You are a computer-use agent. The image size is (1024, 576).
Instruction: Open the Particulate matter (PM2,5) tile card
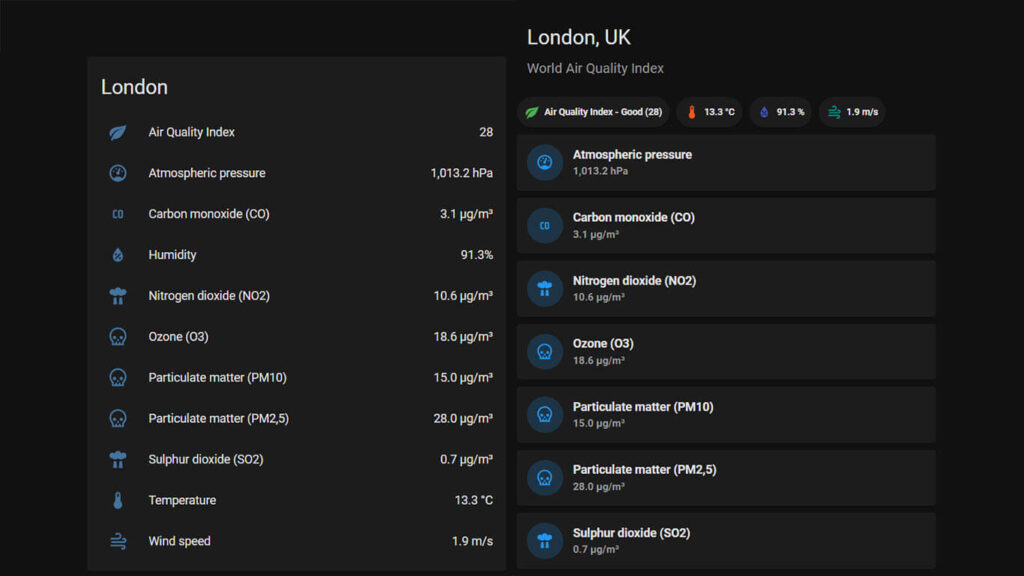click(726, 477)
